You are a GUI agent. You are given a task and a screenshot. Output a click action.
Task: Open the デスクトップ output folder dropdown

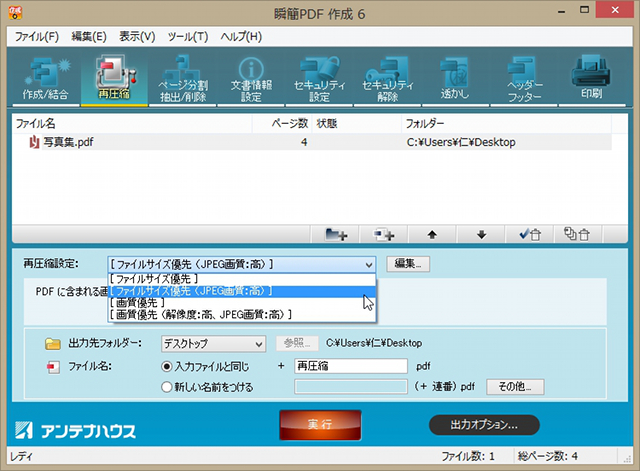pos(213,344)
